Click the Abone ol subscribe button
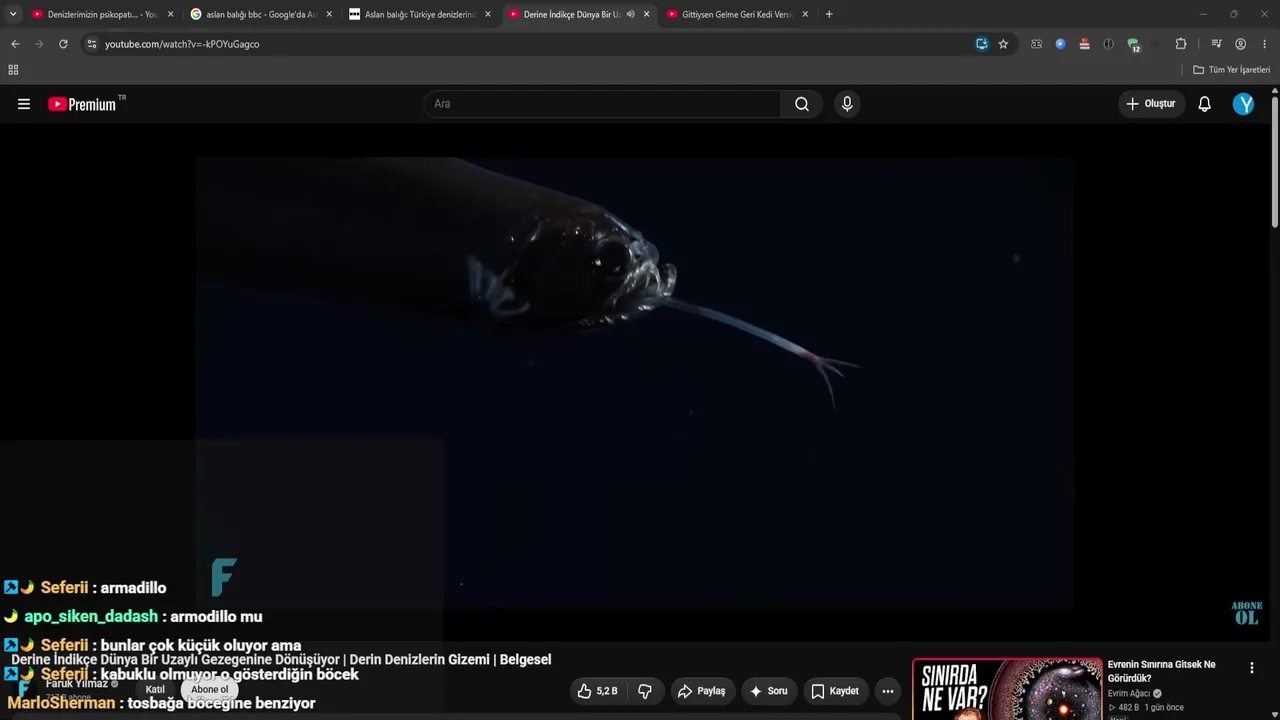Screen dimensions: 1280x720 pos(210,689)
